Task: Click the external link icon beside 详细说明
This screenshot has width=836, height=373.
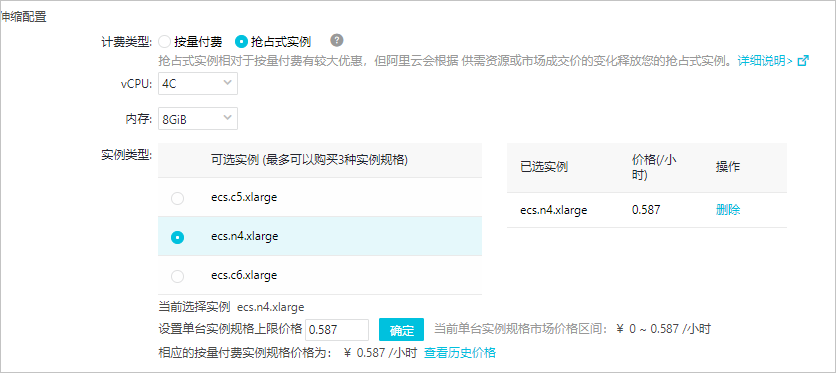Action: [803, 60]
